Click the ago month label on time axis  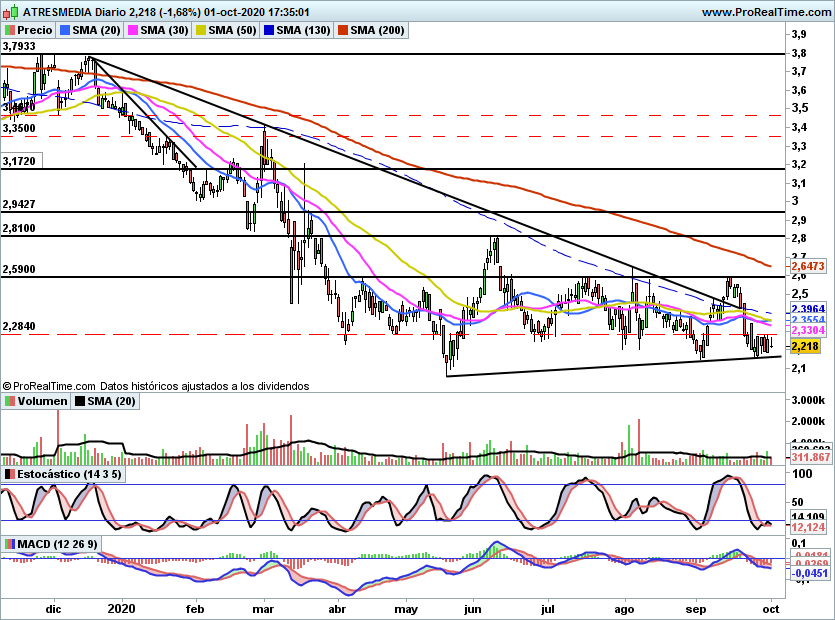tap(624, 610)
